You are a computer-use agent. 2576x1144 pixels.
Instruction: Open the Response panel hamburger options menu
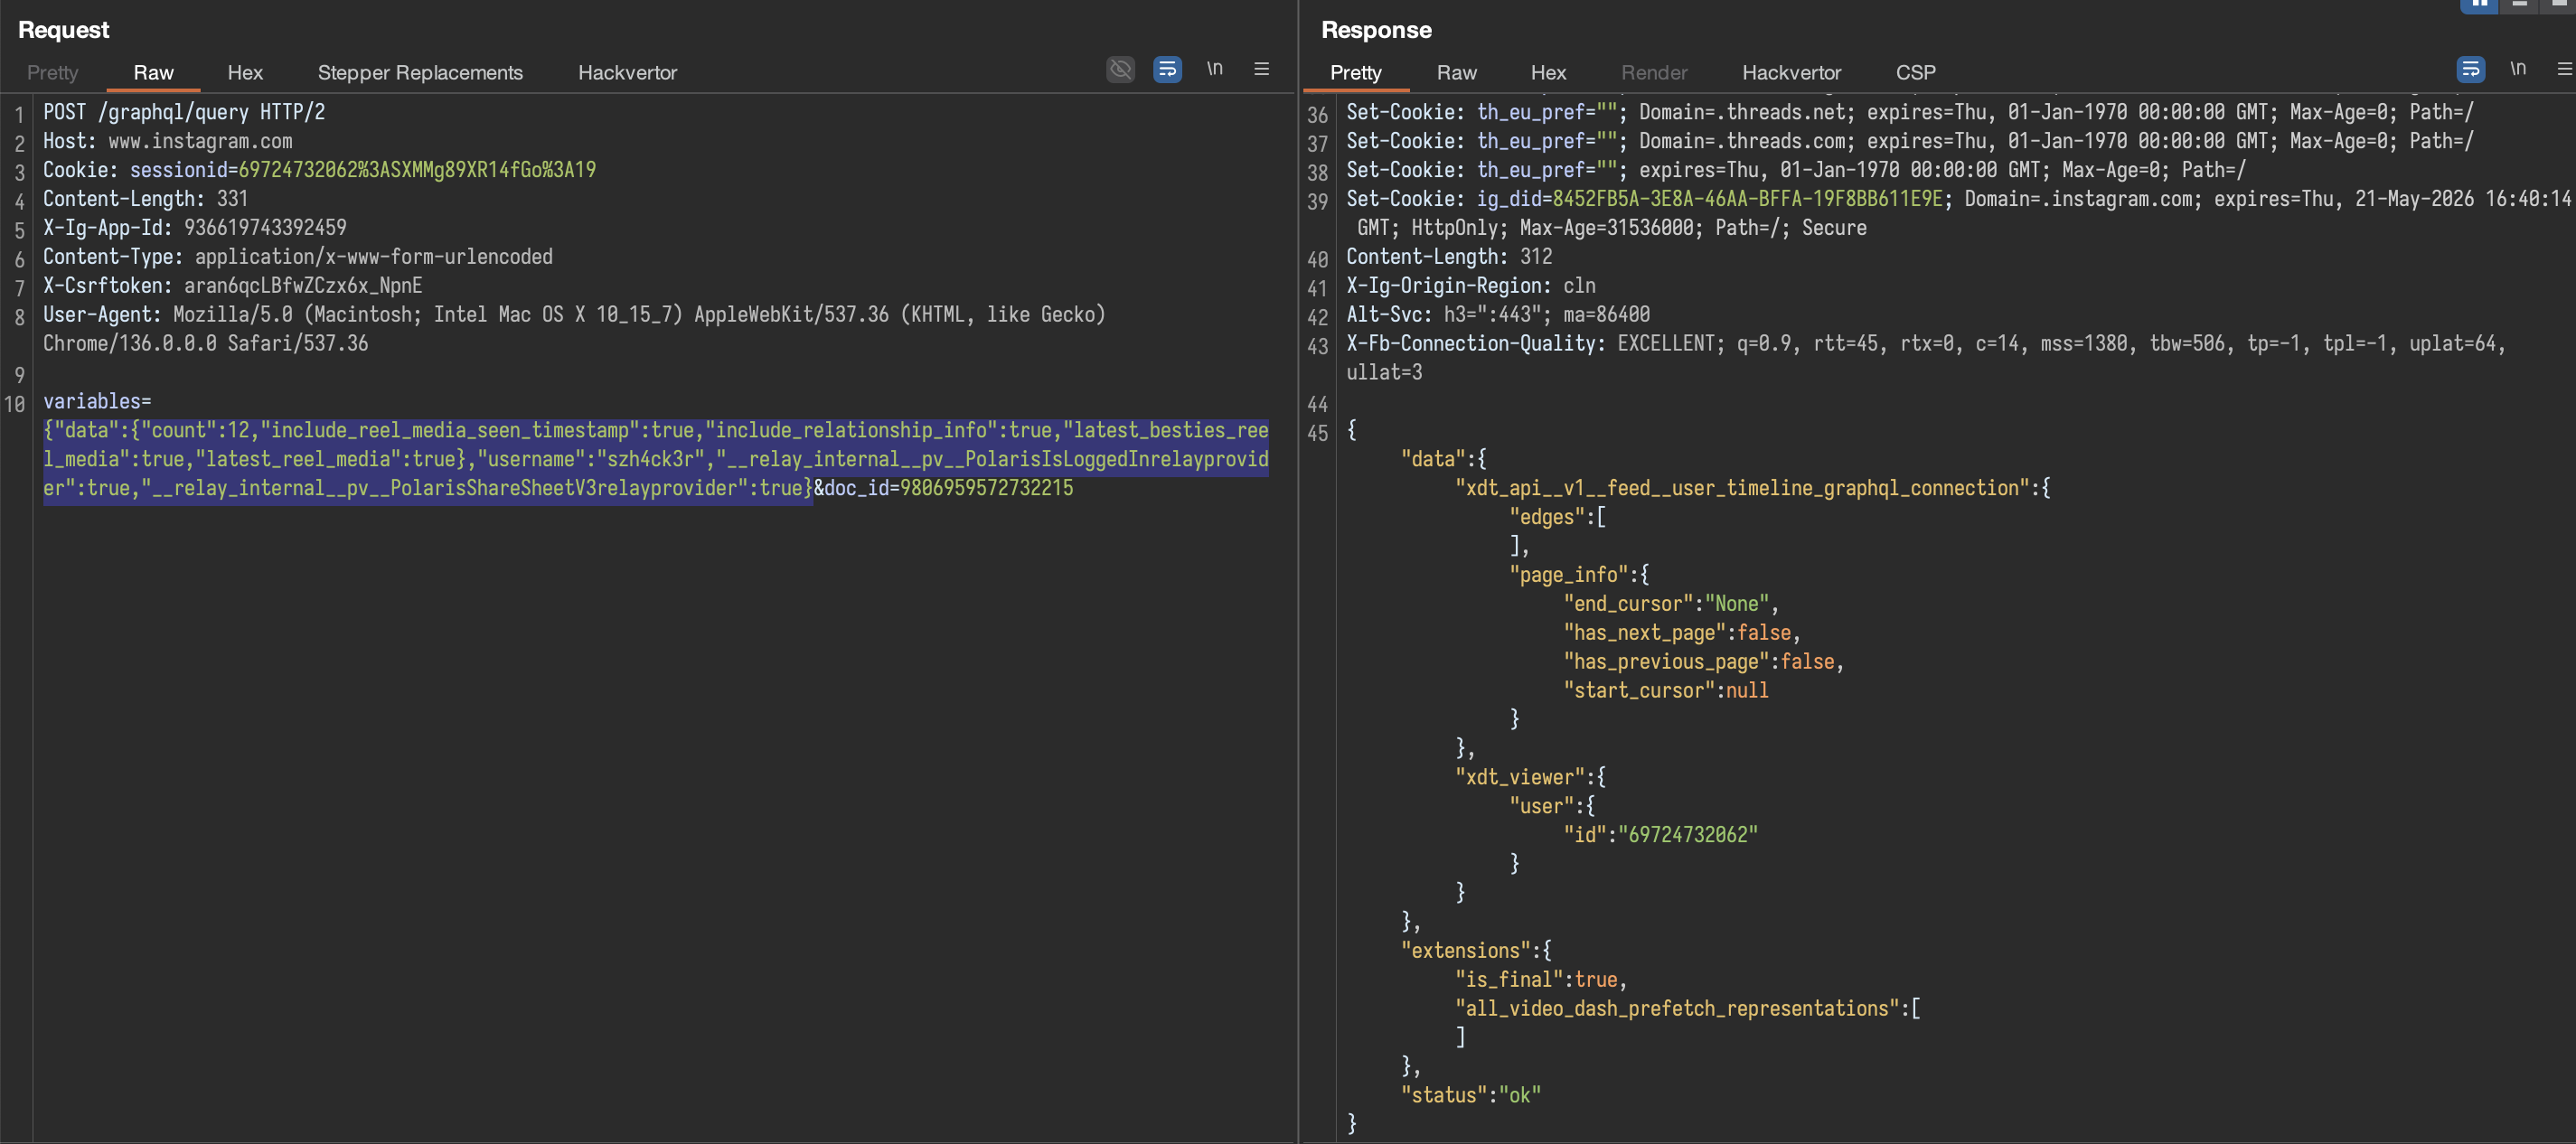tap(2564, 69)
